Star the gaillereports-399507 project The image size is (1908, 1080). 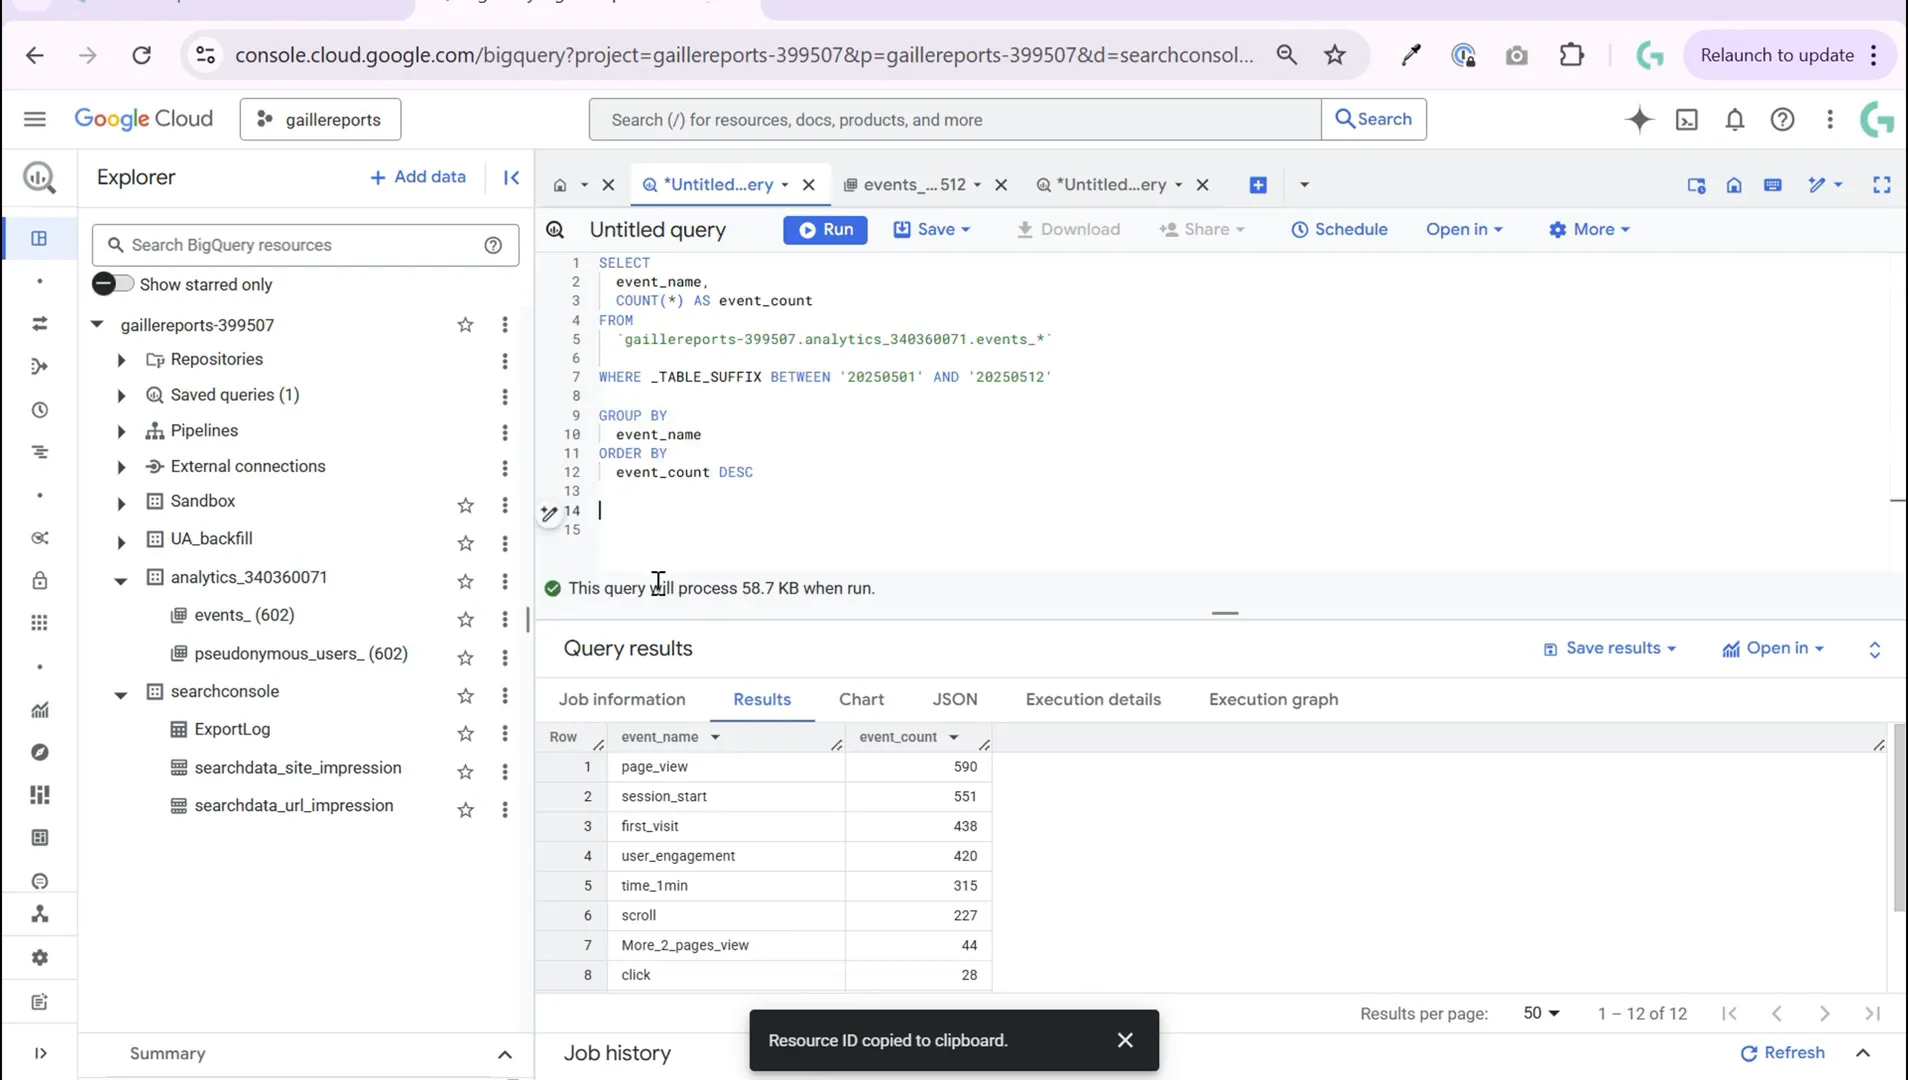[465, 324]
